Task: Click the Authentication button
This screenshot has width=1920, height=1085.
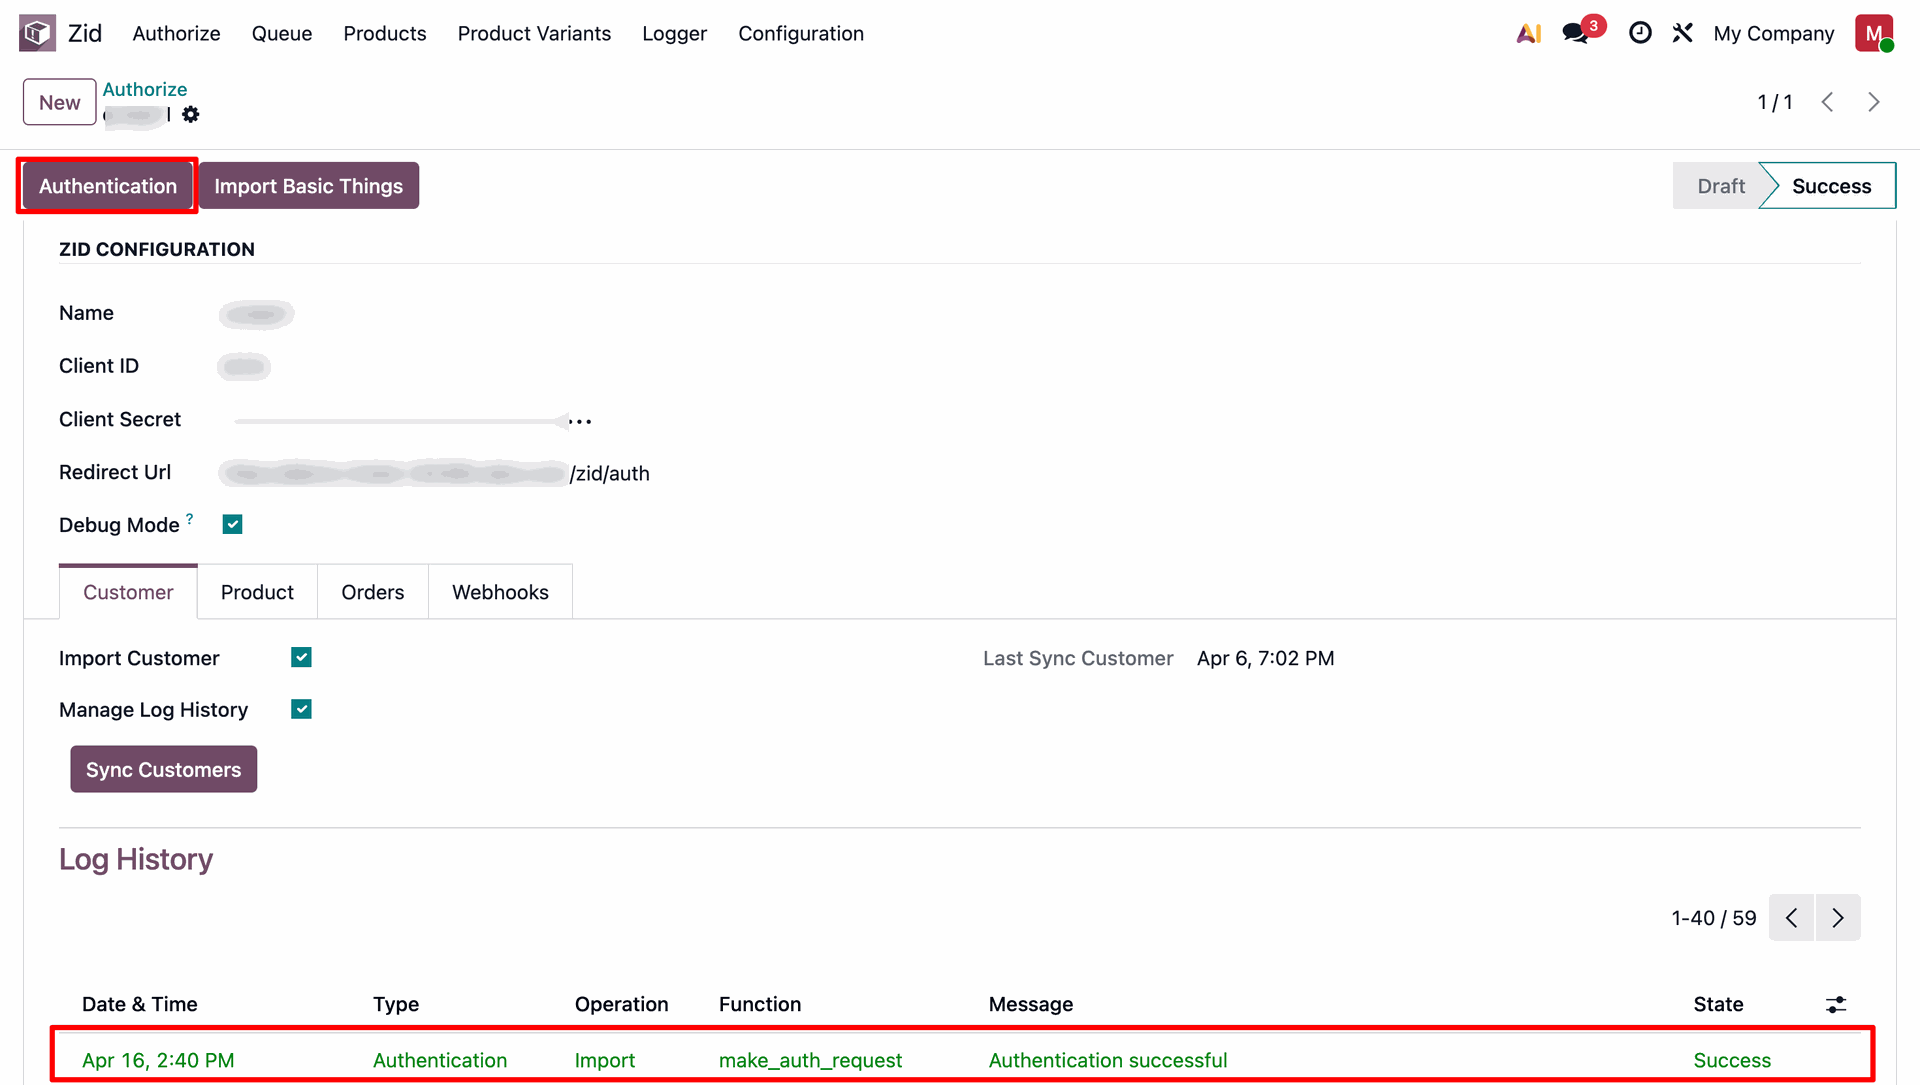Action: (x=108, y=186)
